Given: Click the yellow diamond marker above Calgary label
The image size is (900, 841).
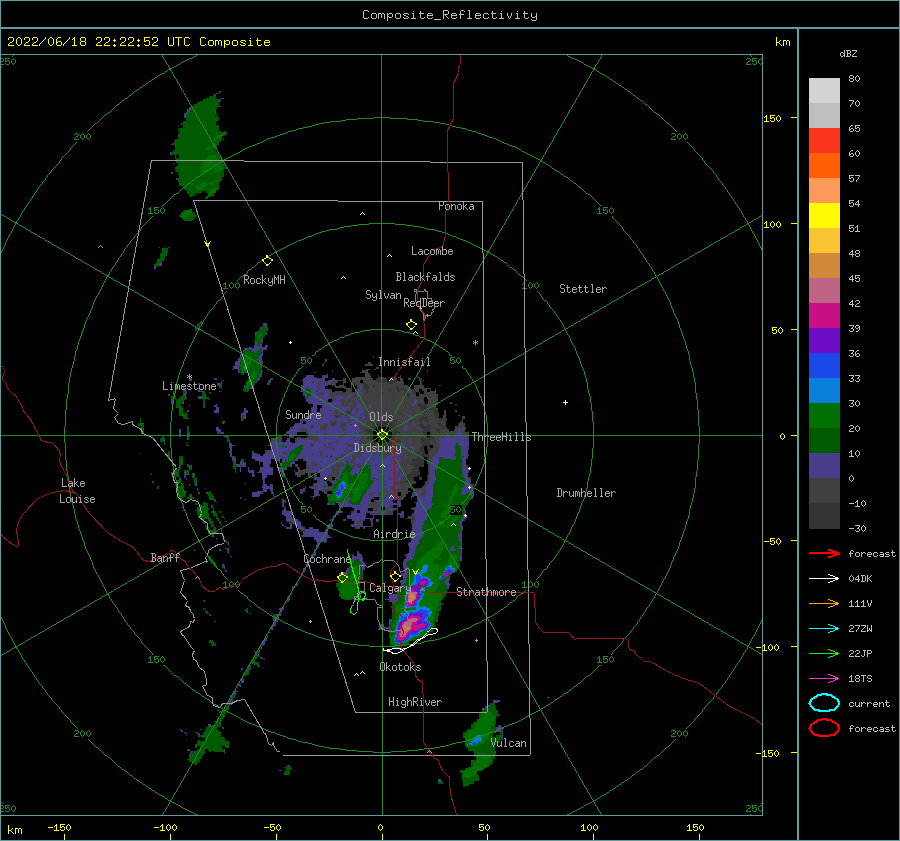Looking at the screenshot, I should point(395,576).
